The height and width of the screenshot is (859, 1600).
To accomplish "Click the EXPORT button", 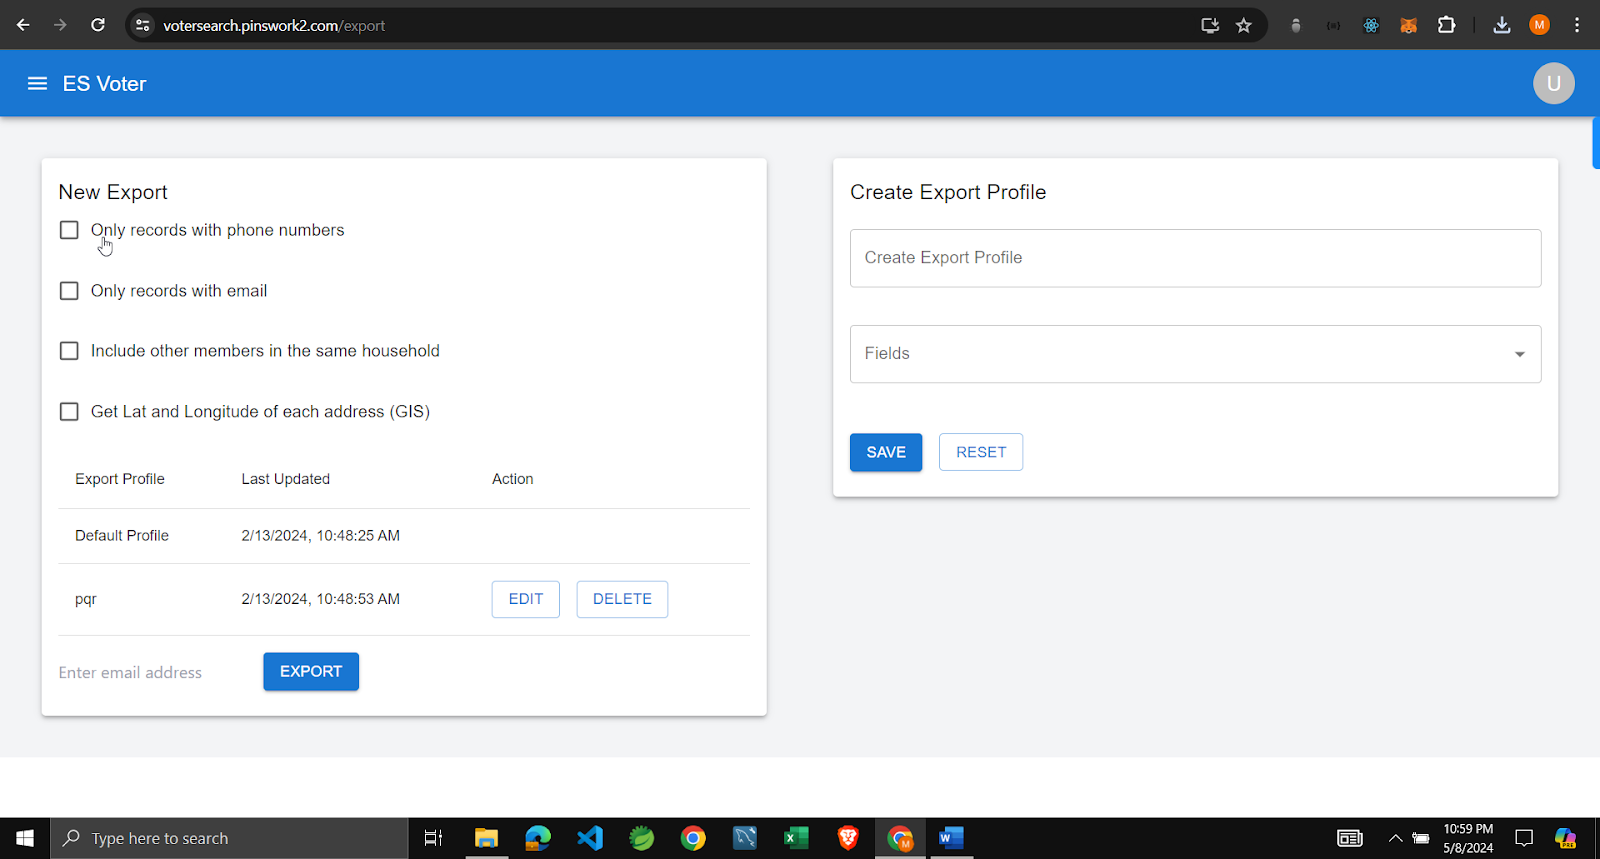I will click(311, 672).
